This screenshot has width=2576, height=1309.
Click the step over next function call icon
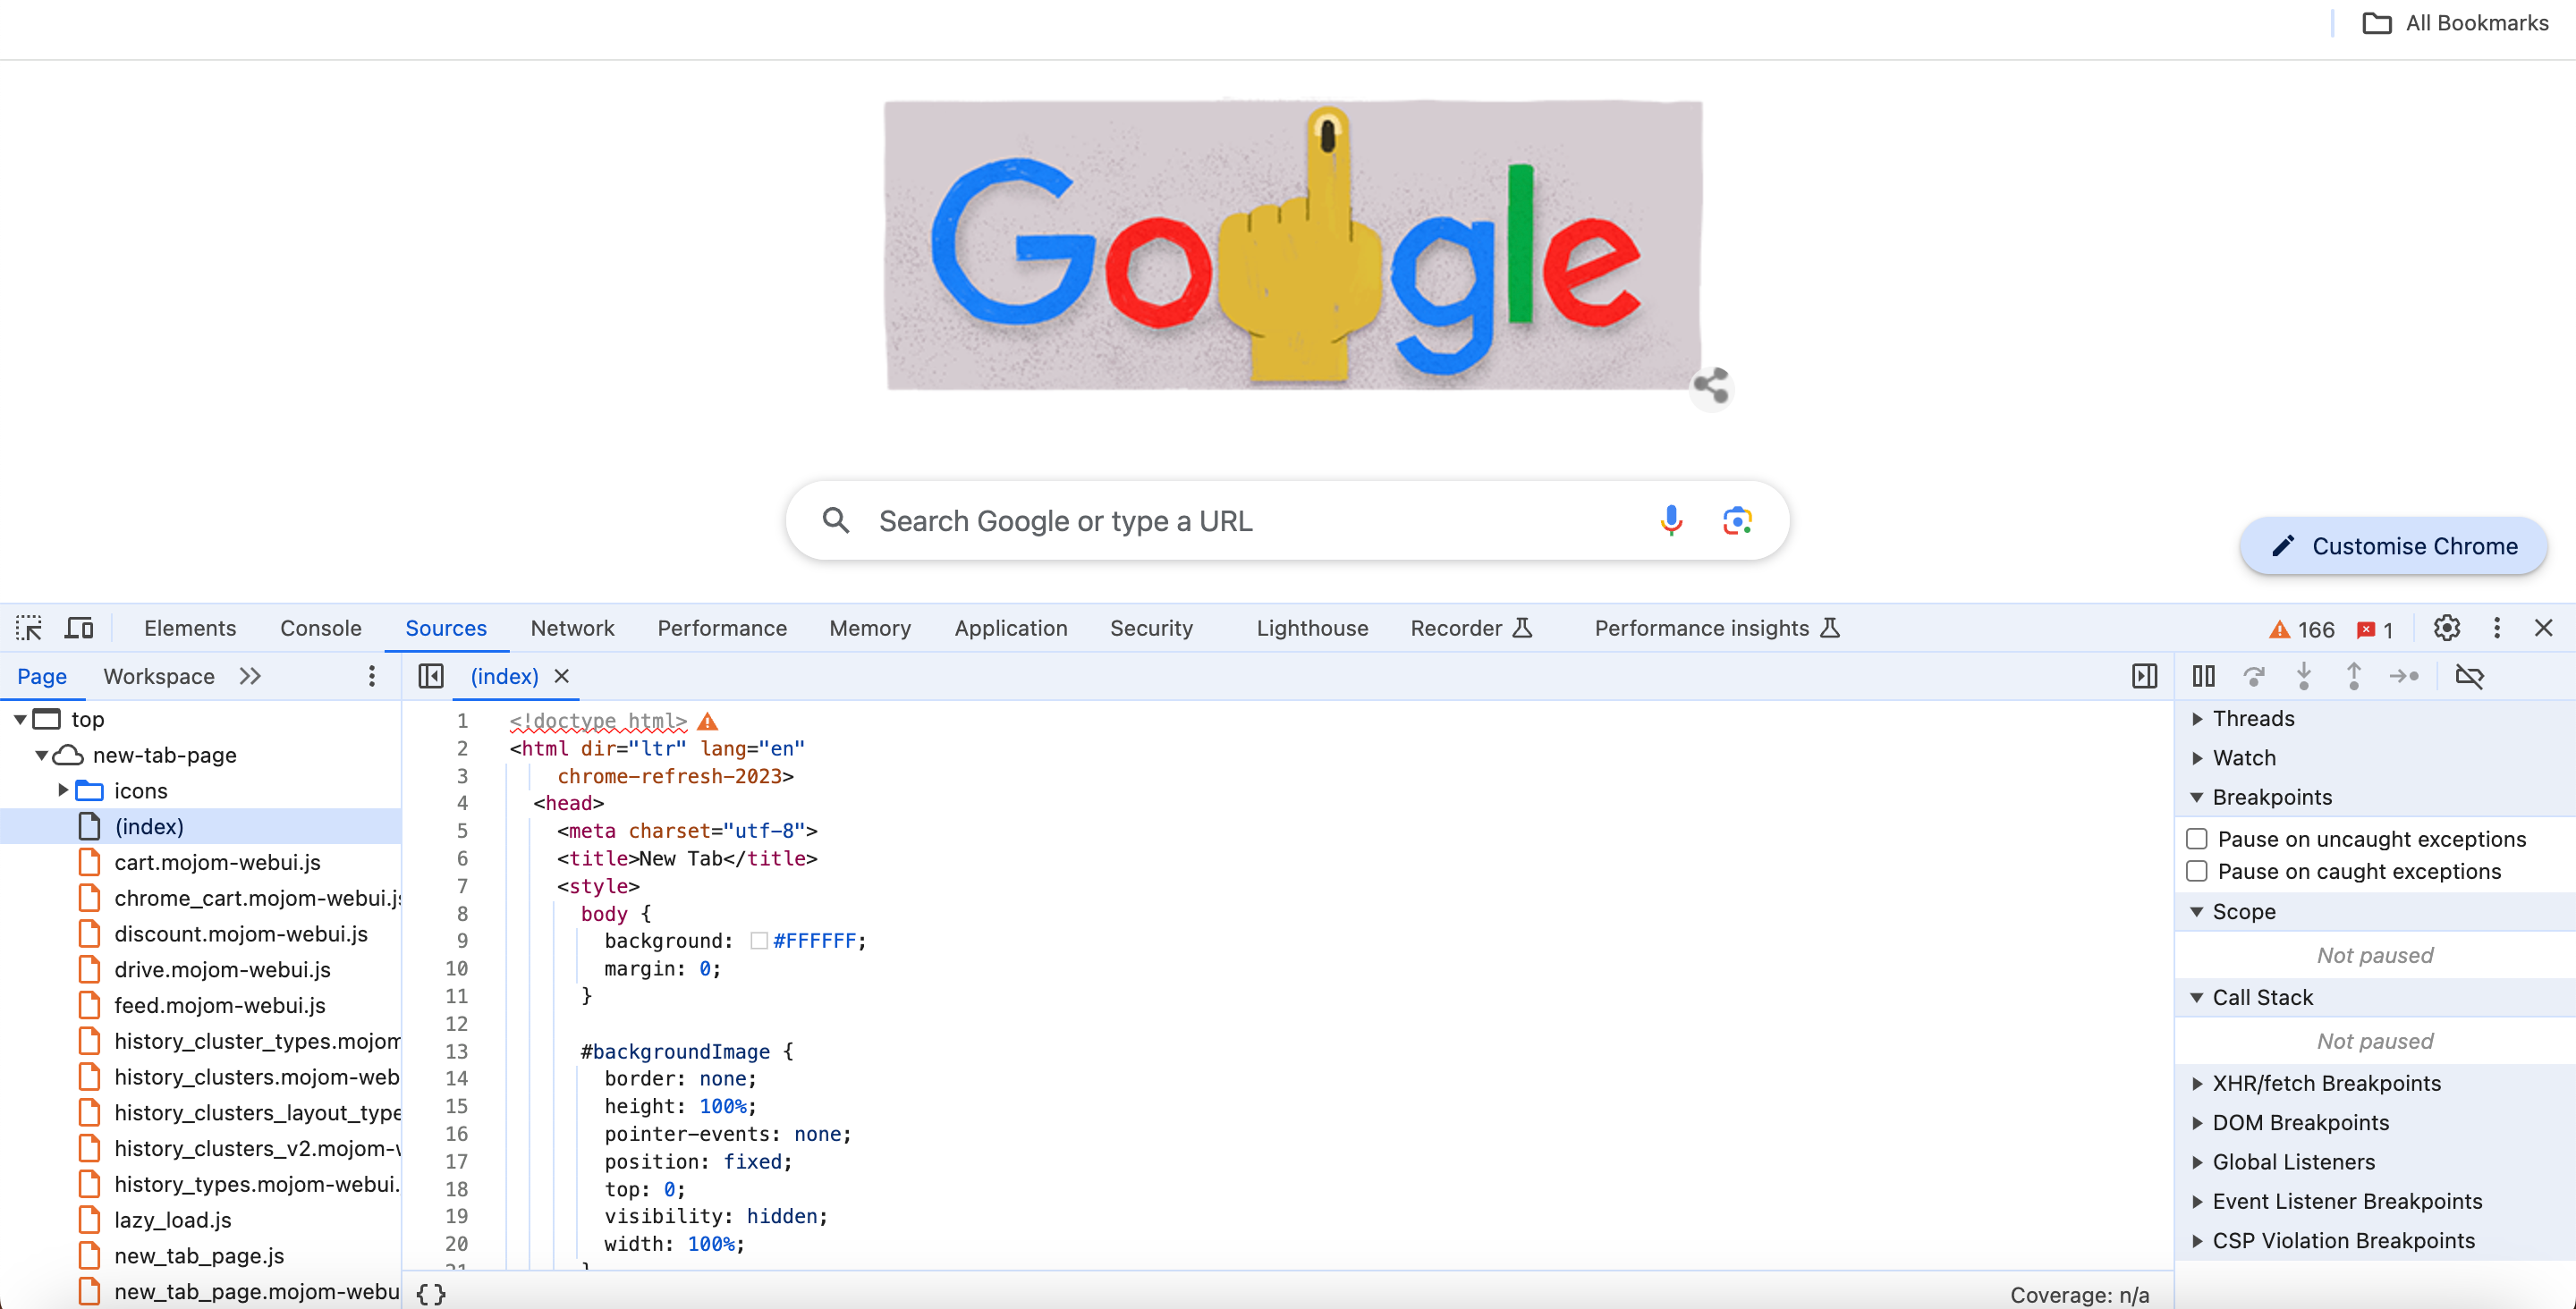coord(2255,676)
